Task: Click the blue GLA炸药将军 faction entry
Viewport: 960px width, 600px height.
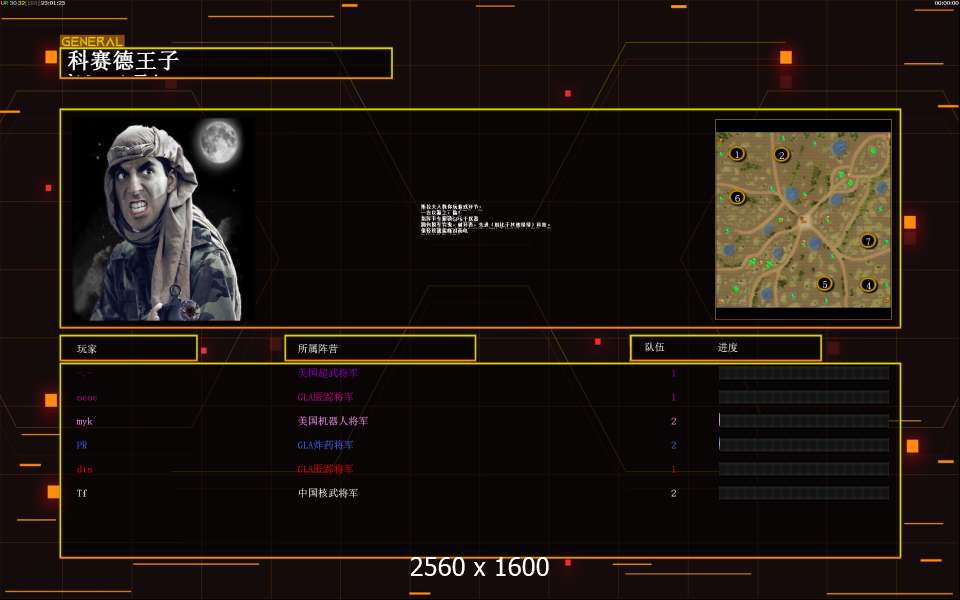Action: [325, 445]
